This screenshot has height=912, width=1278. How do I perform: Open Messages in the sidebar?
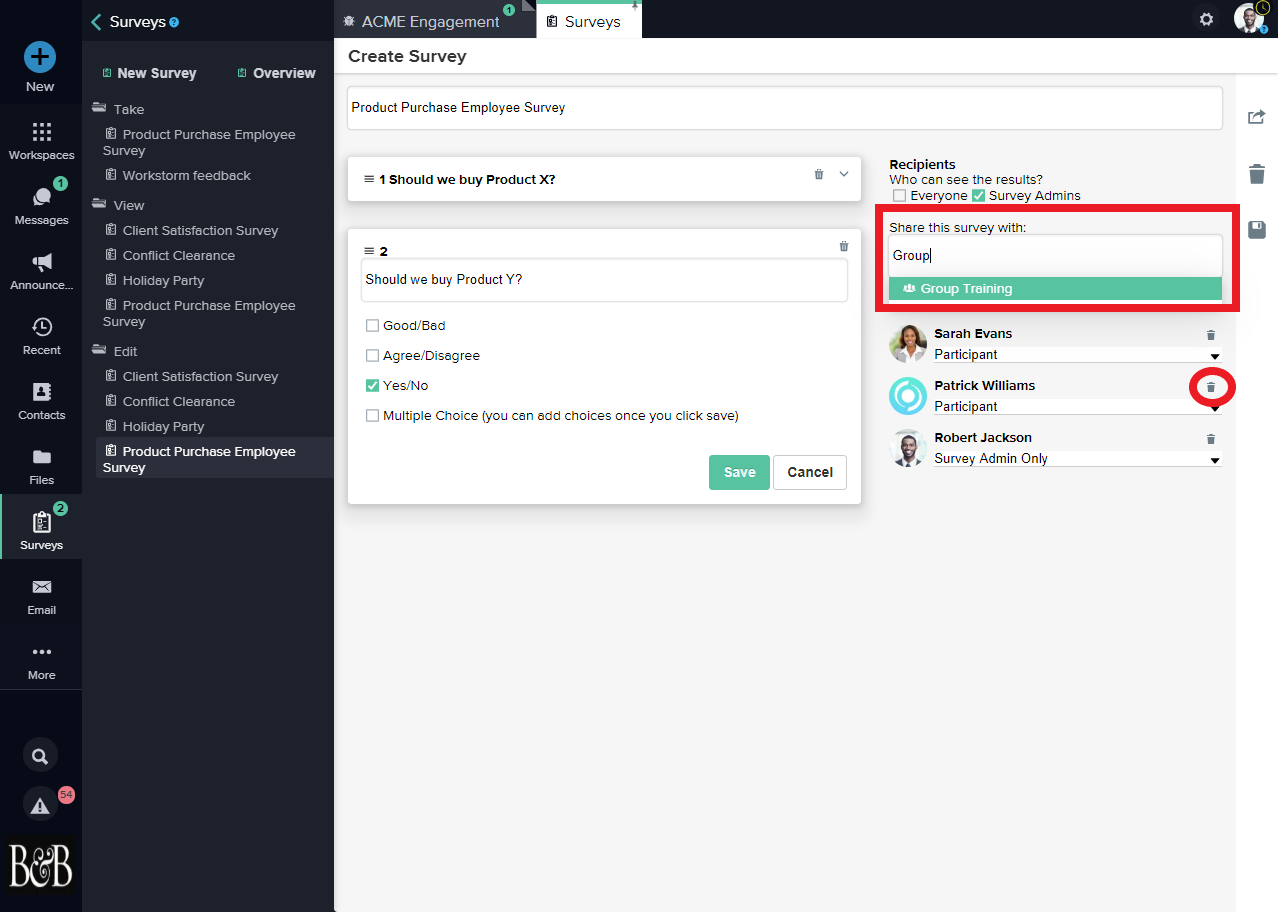click(x=41, y=197)
